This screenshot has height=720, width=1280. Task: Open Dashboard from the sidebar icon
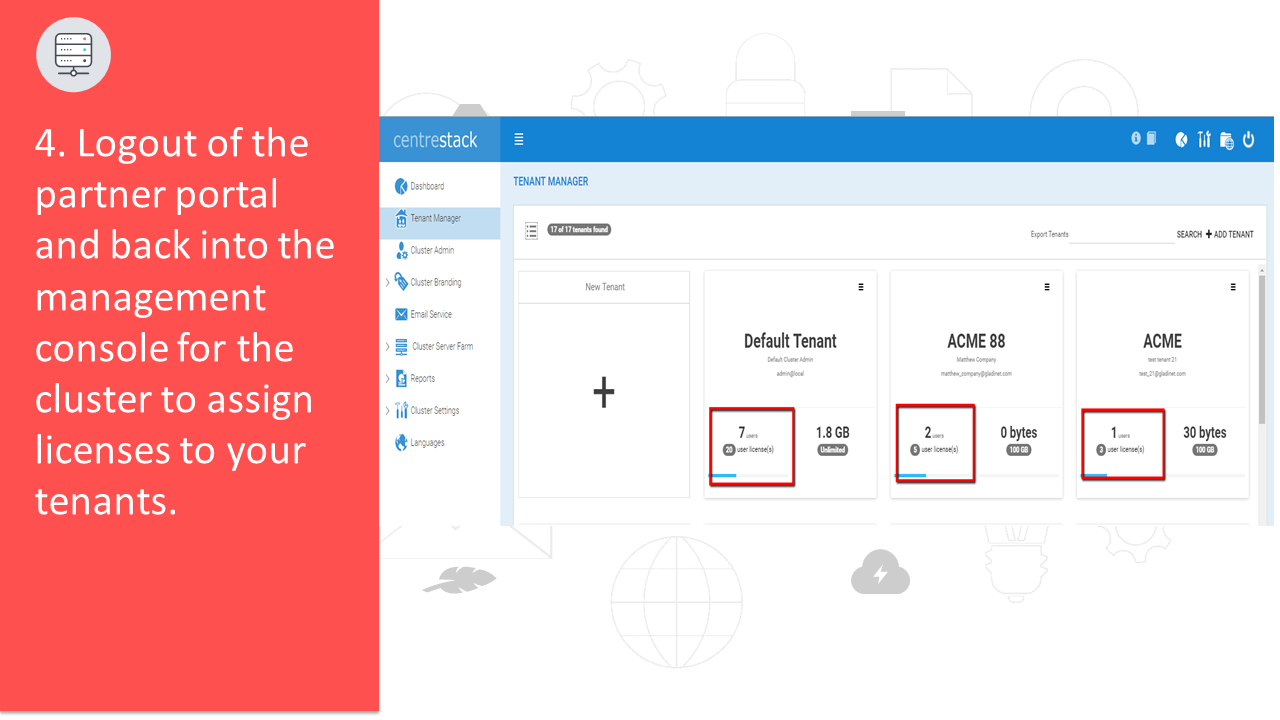pos(401,186)
